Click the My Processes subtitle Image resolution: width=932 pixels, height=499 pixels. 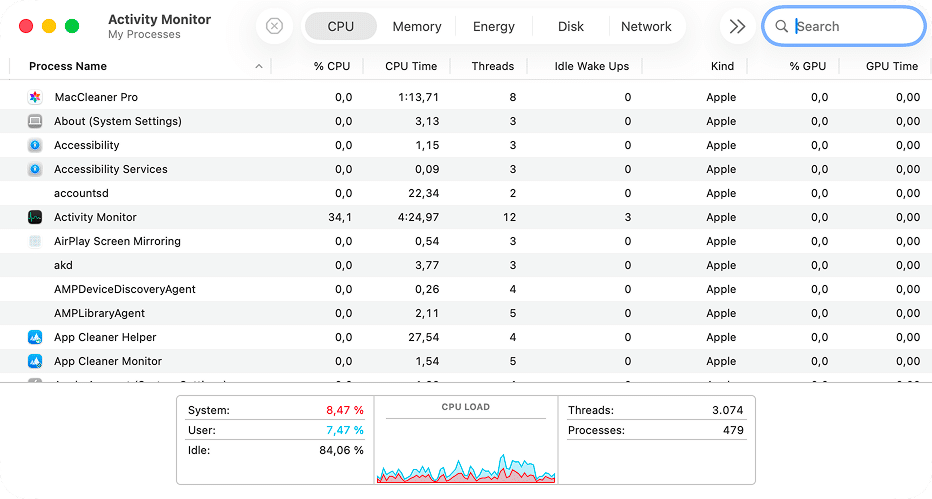point(144,34)
